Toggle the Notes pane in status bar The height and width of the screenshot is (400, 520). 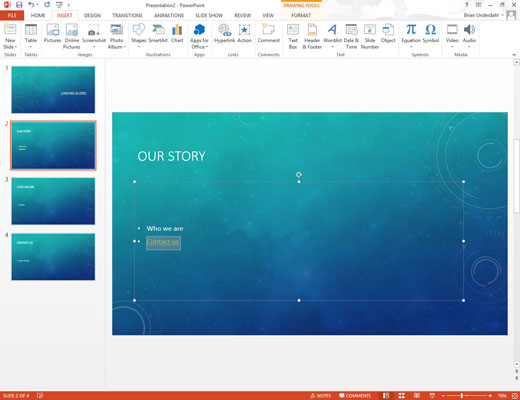coord(321,396)
